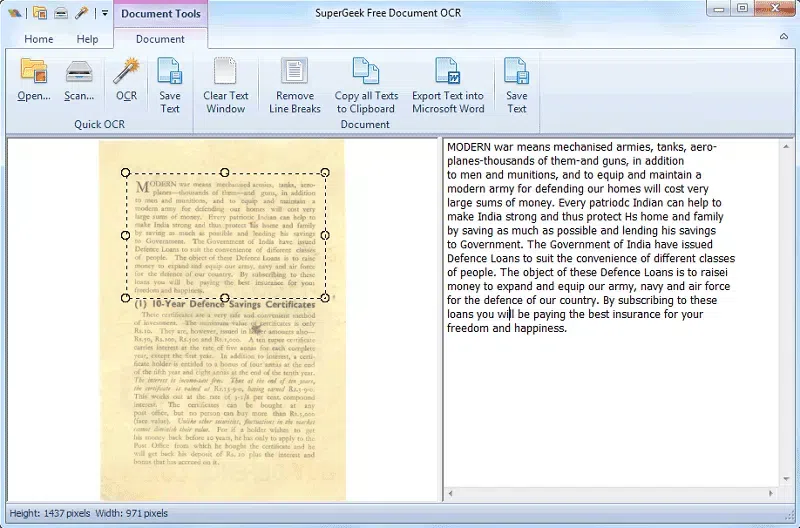Select the Document tab
The image size is (800, 528).
[160, 39]
